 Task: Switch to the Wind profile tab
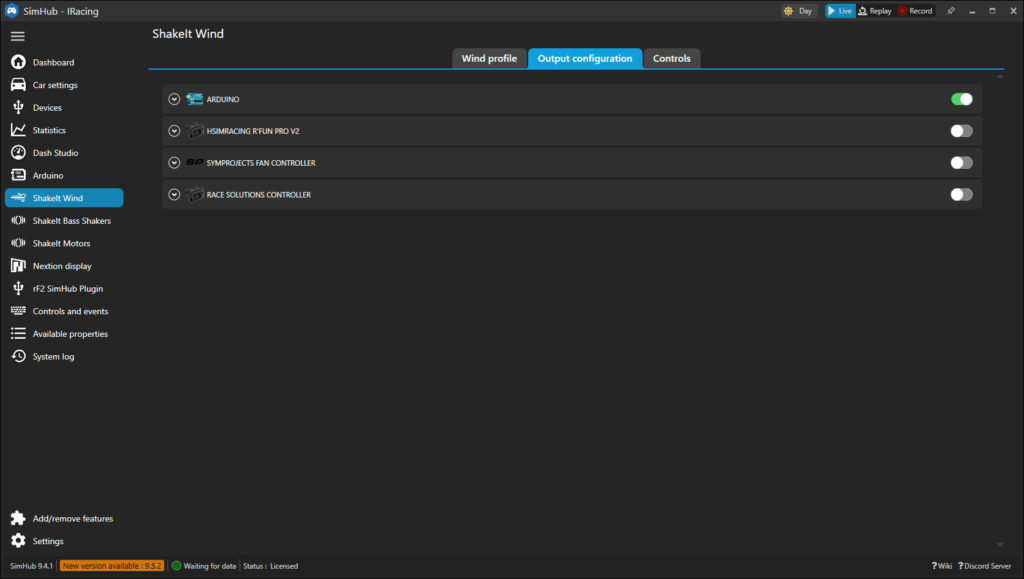pos(489,59)
